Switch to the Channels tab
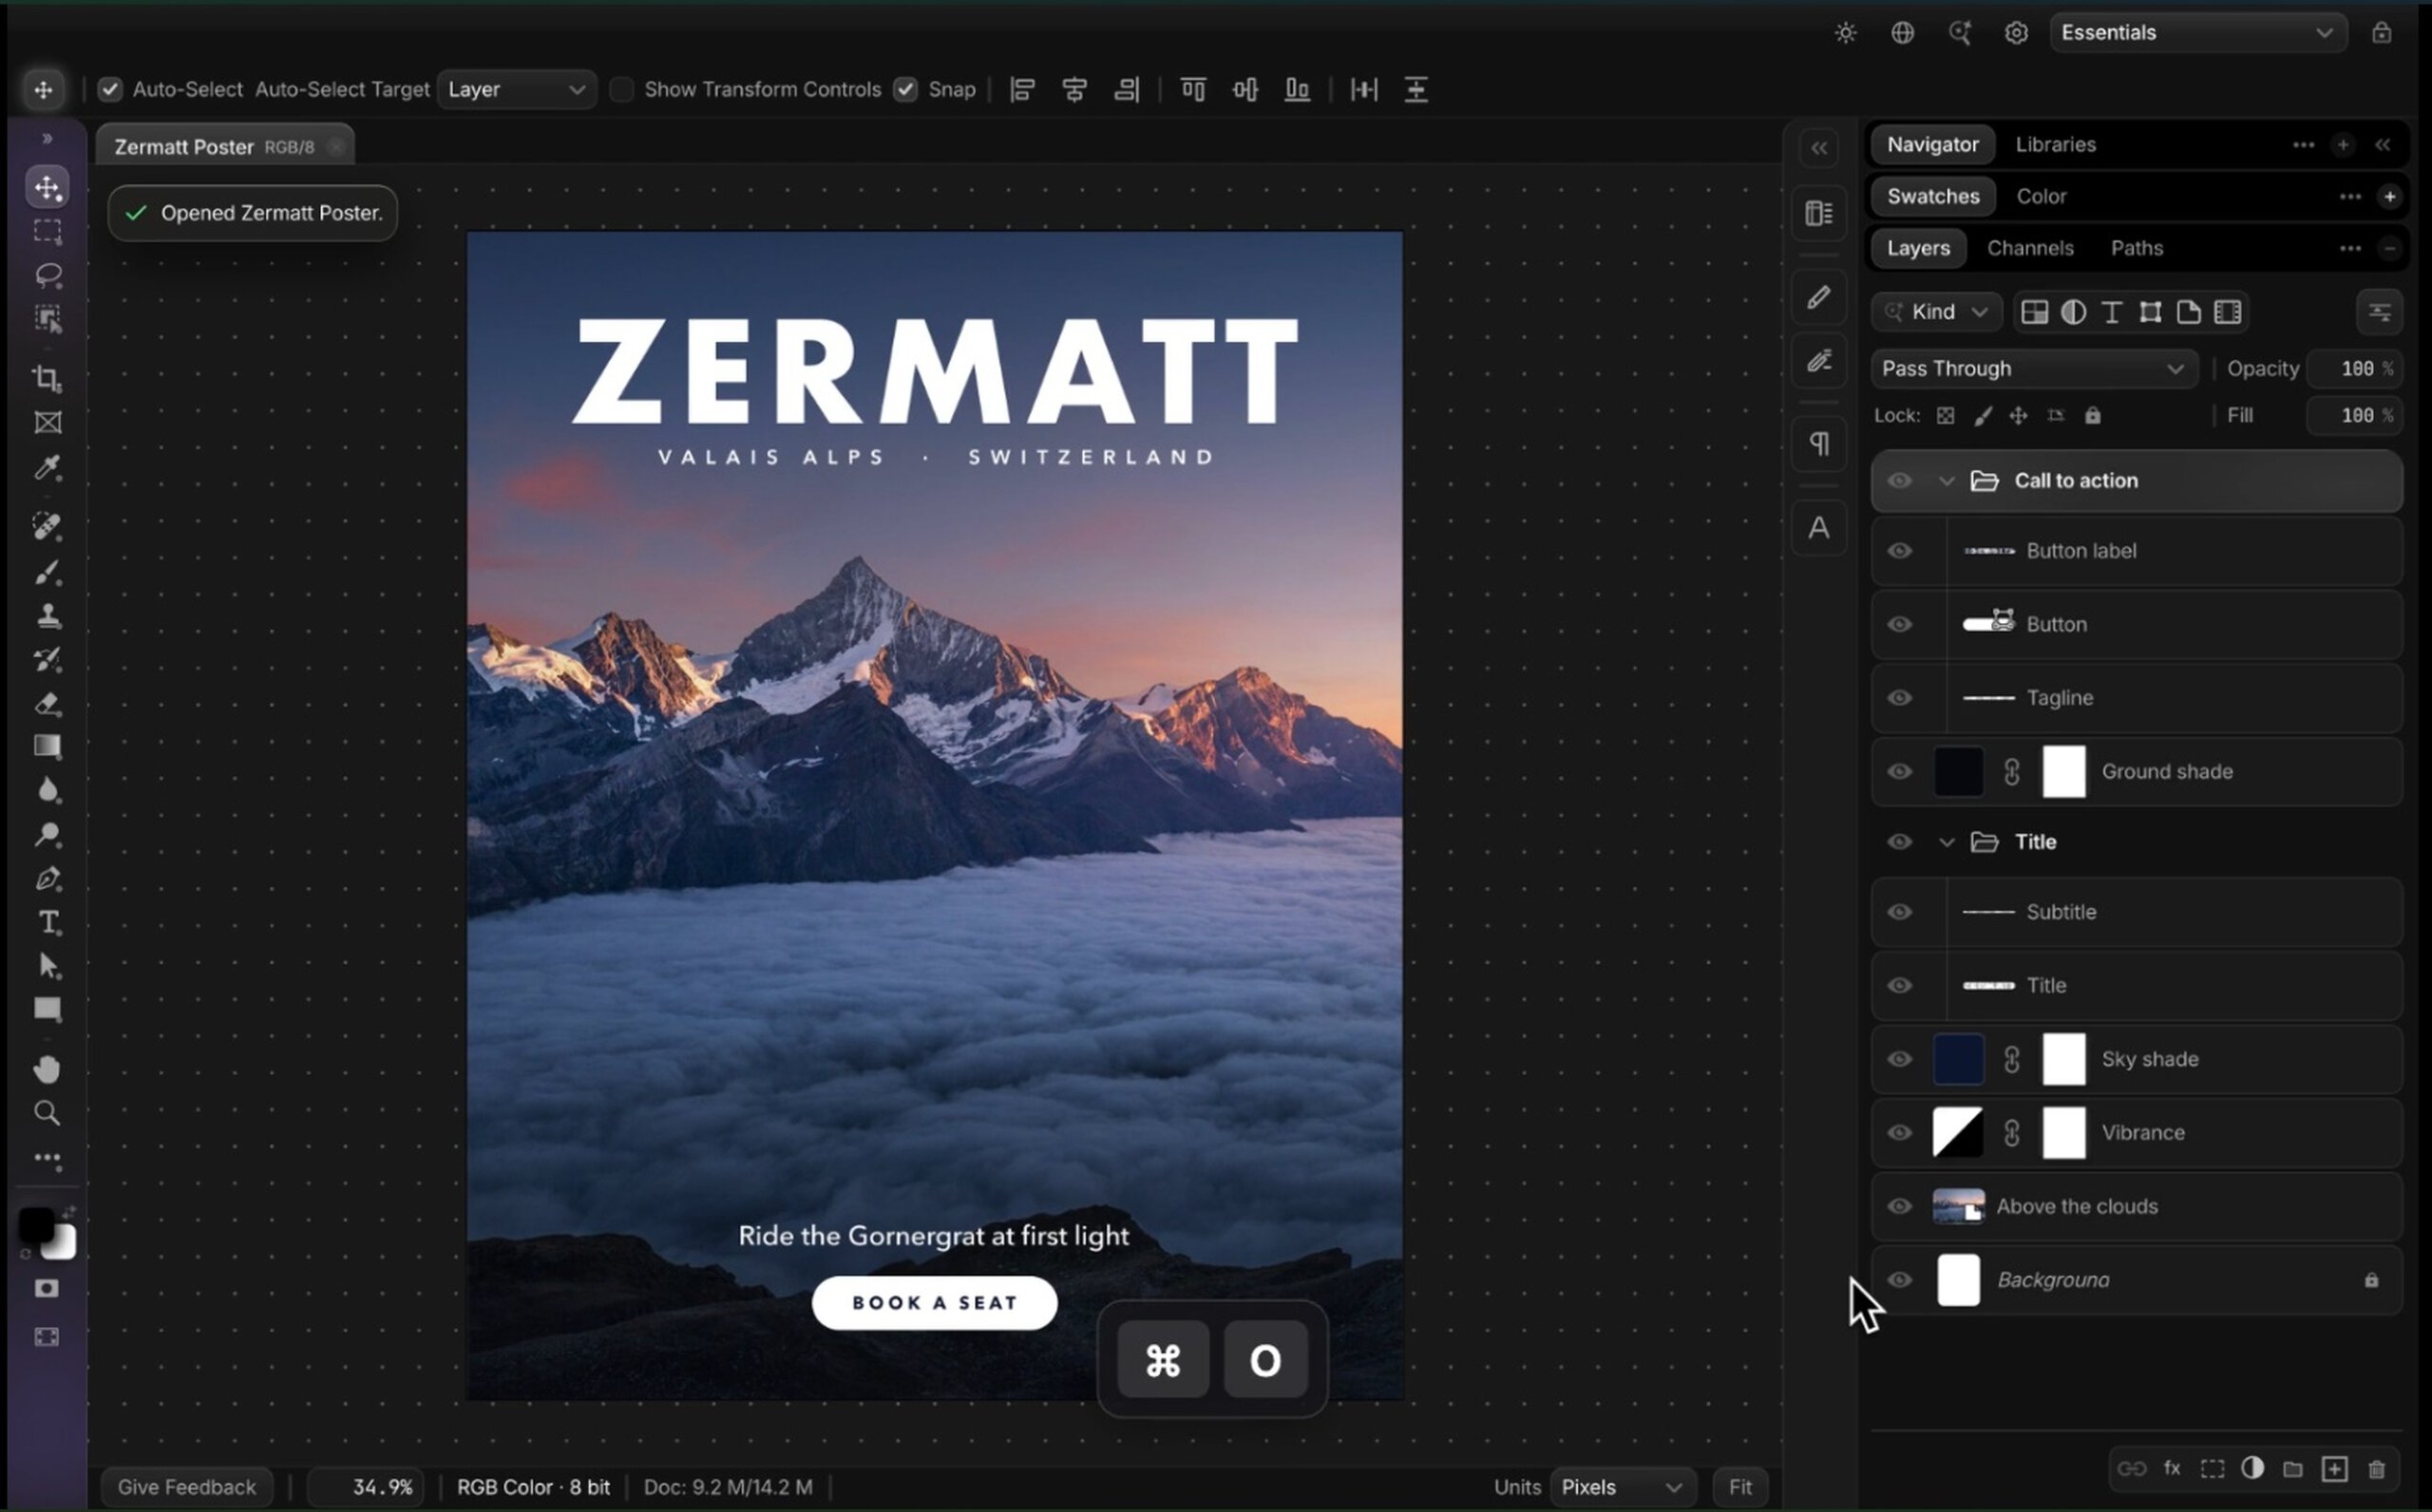Viewport: 2432px width, 1512px height. tap(2030, 248)
